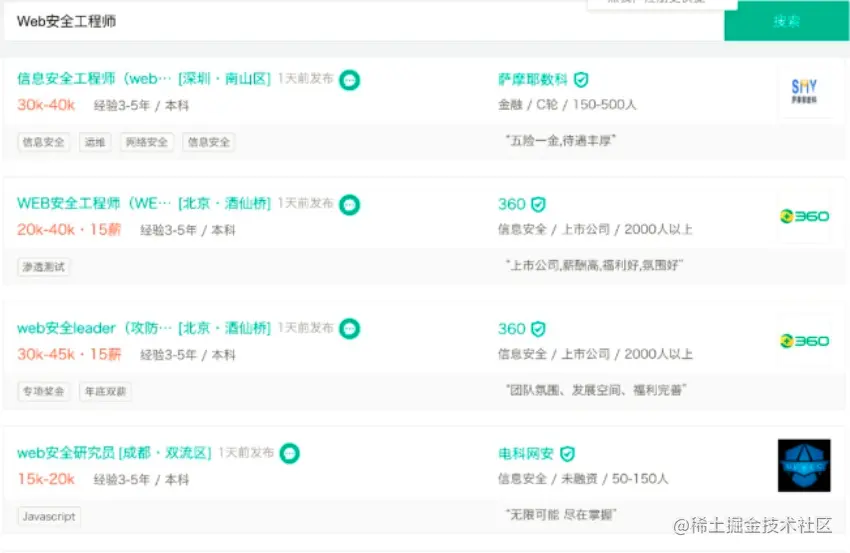Click the text 金融 / C轮 / 150-500人
The width and height of the screenshot is (850, 553).
click(566, 105)
